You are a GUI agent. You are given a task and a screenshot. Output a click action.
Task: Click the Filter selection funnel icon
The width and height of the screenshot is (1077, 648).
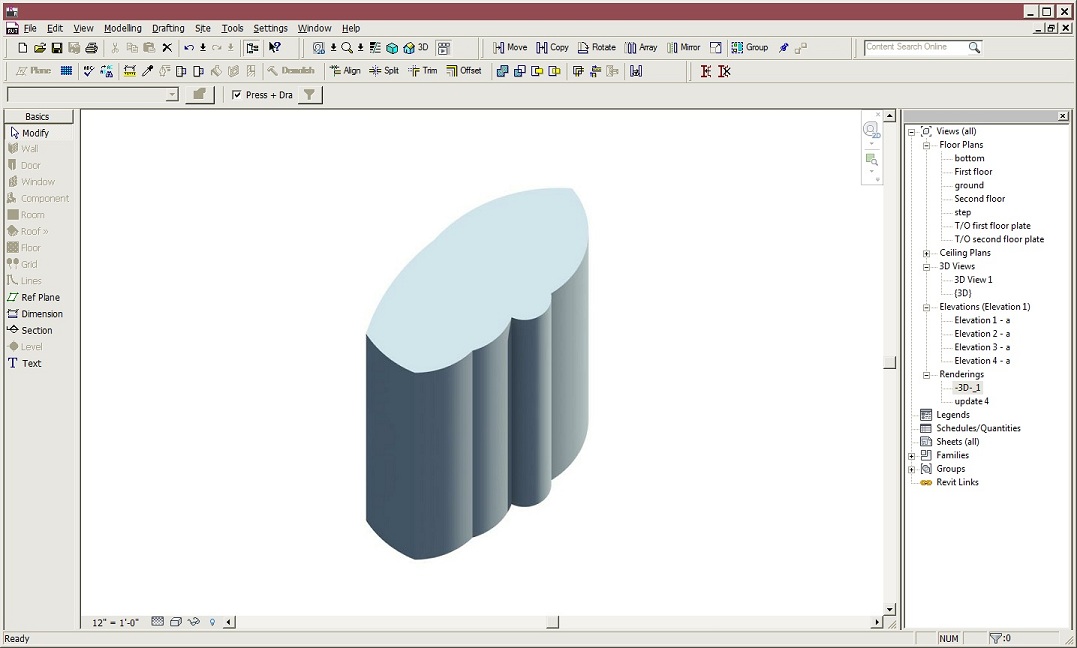(x=310, y=95)
